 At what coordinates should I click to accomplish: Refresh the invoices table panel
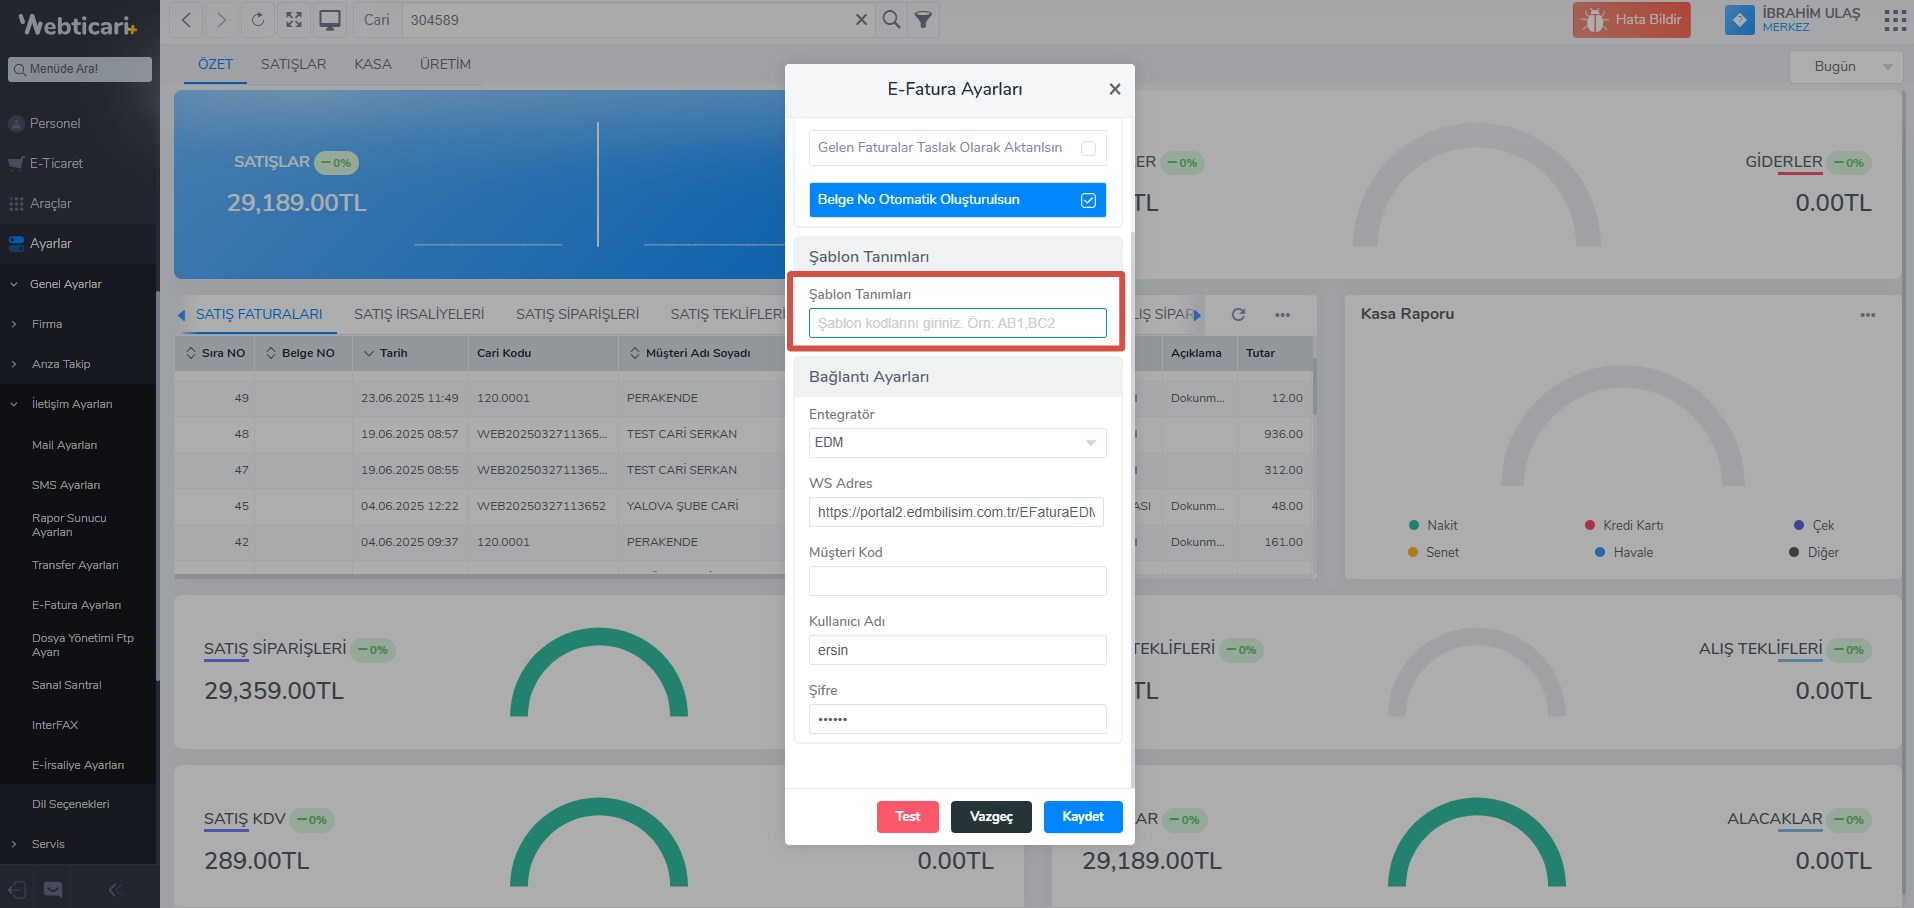pyautogui.click(x=1238, y=314)
